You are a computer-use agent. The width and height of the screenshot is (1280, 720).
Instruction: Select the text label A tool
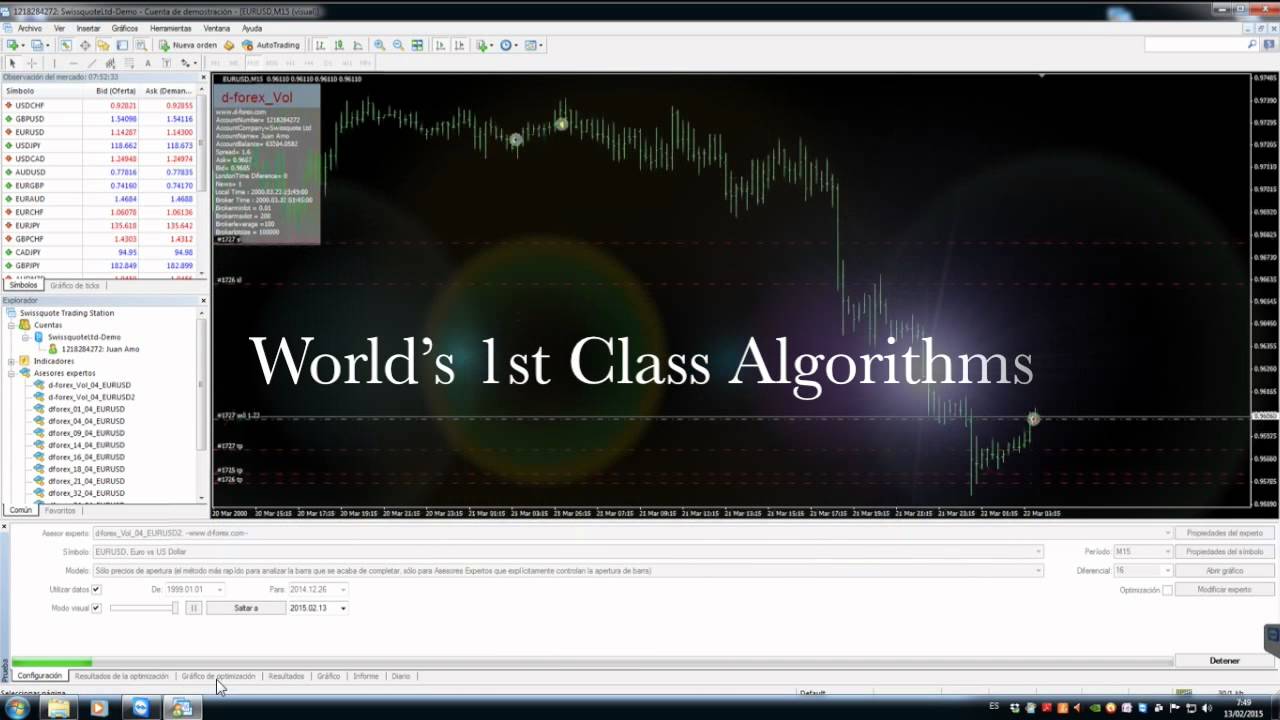(148, 63)
